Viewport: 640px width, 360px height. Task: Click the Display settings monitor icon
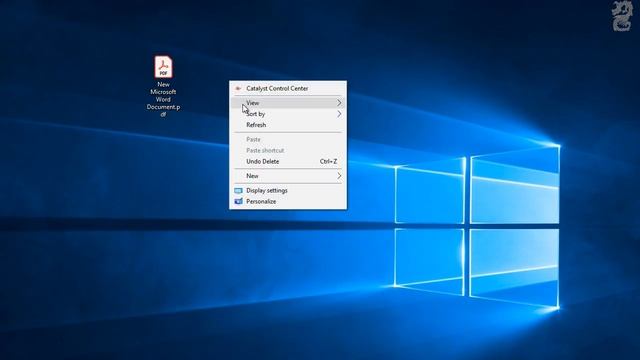pyautogui.click(x=238, y=191)
